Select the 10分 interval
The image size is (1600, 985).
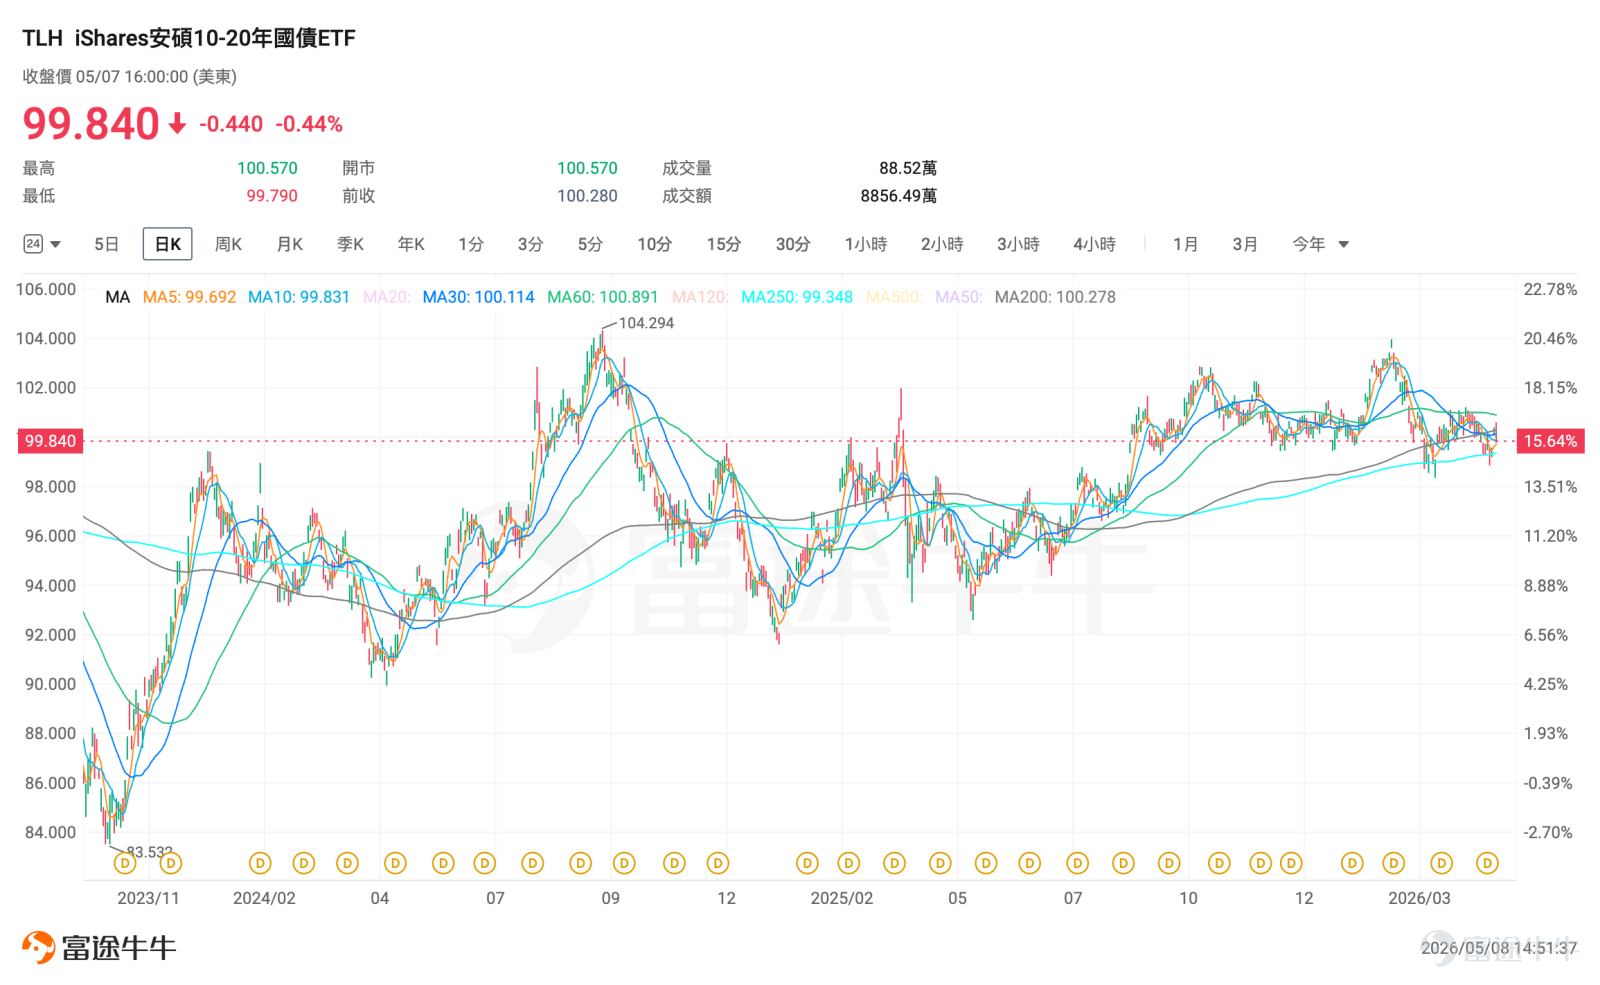click(655, 244)
